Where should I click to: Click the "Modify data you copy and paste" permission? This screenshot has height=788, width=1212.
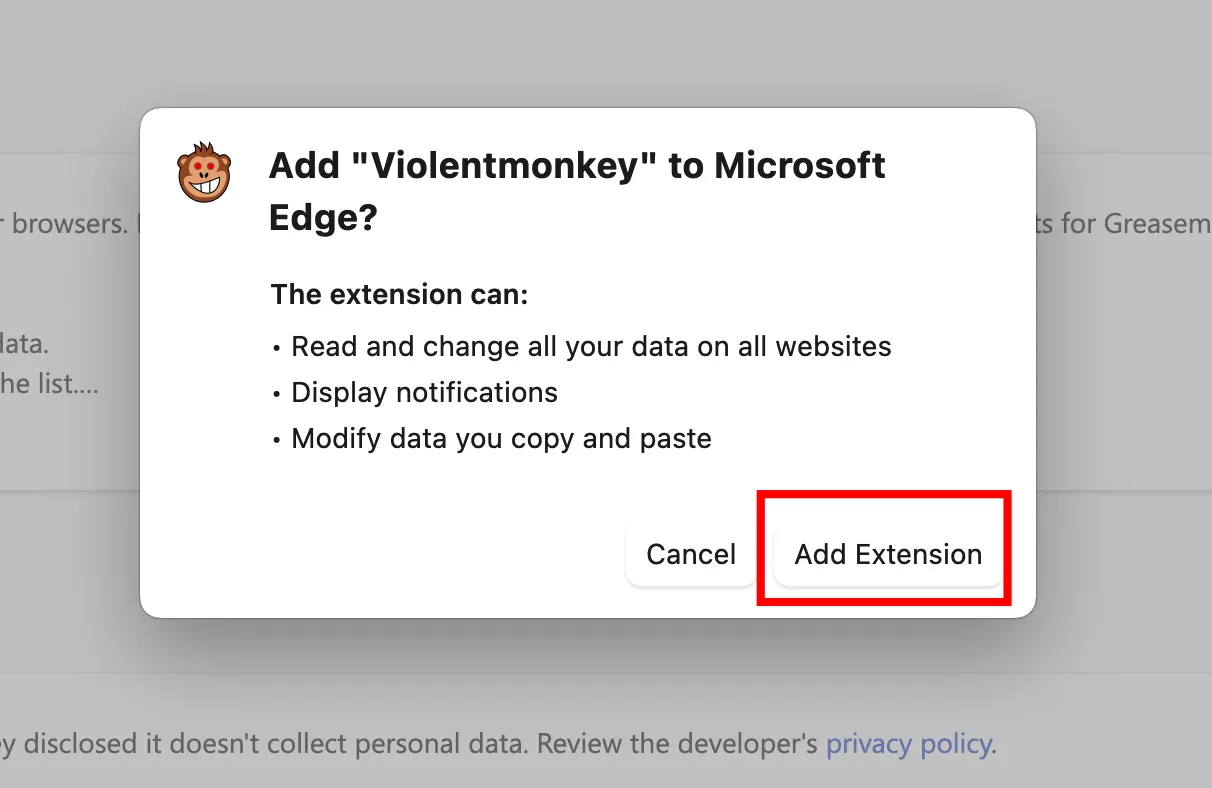(501, 438)
